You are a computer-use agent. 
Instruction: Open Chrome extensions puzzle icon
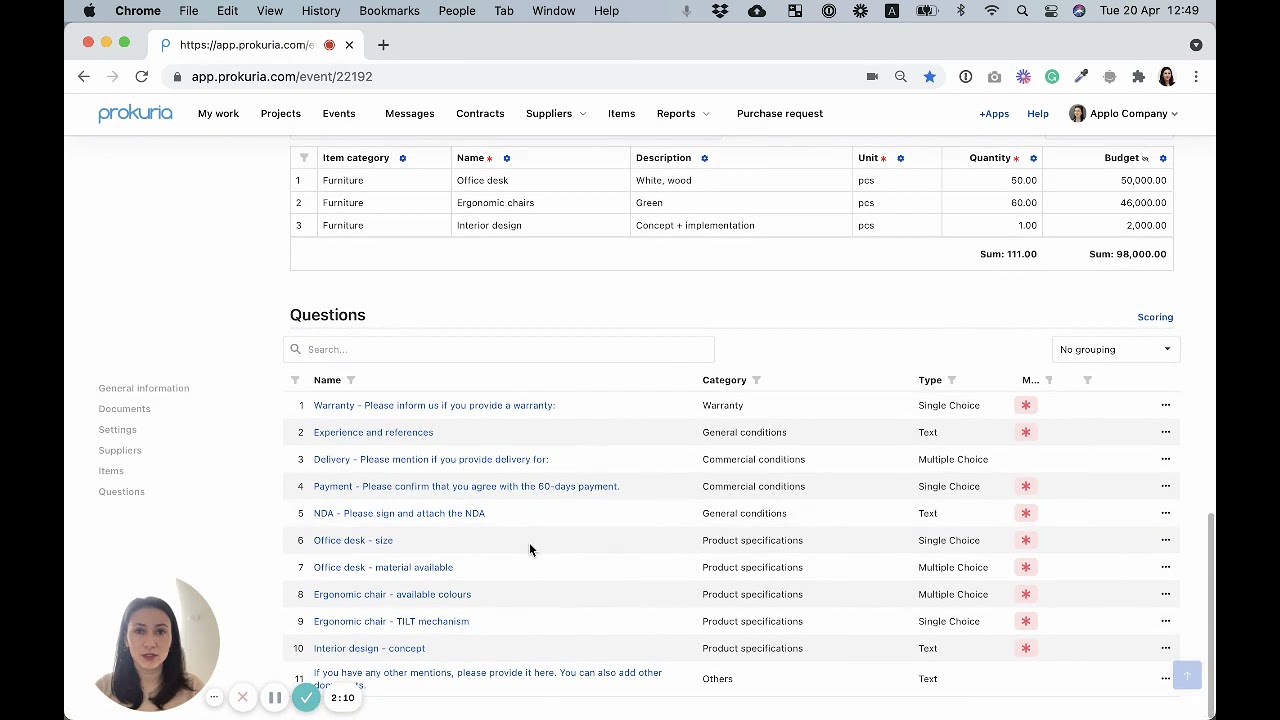pos(1138,76)
